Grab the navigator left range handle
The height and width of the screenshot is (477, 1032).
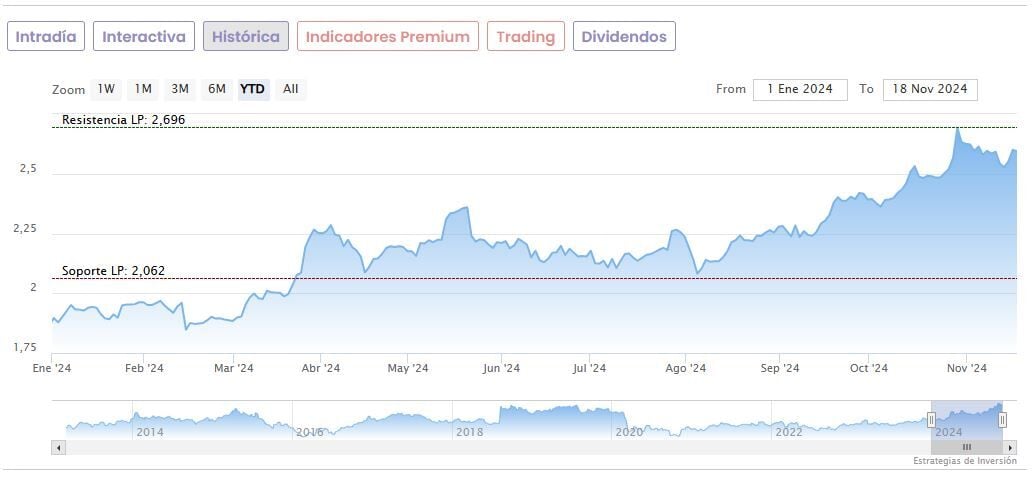[932, 420]
